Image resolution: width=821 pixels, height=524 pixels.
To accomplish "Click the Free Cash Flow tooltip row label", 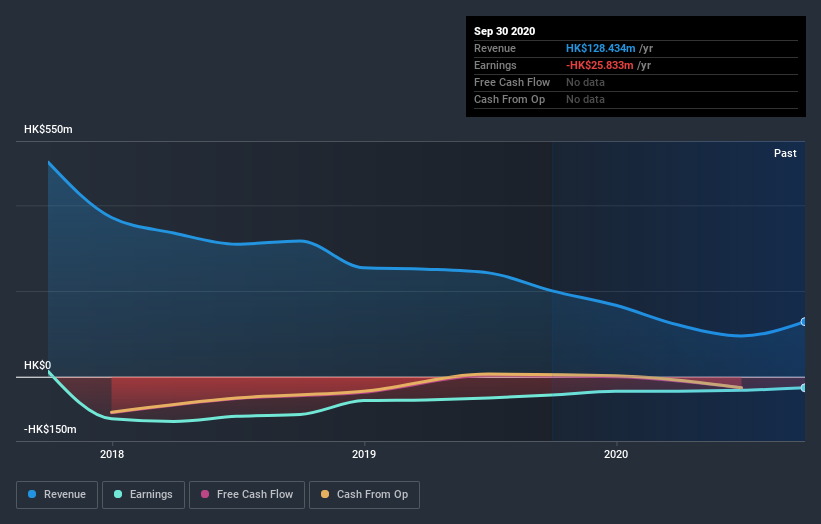I will [512, 83].
